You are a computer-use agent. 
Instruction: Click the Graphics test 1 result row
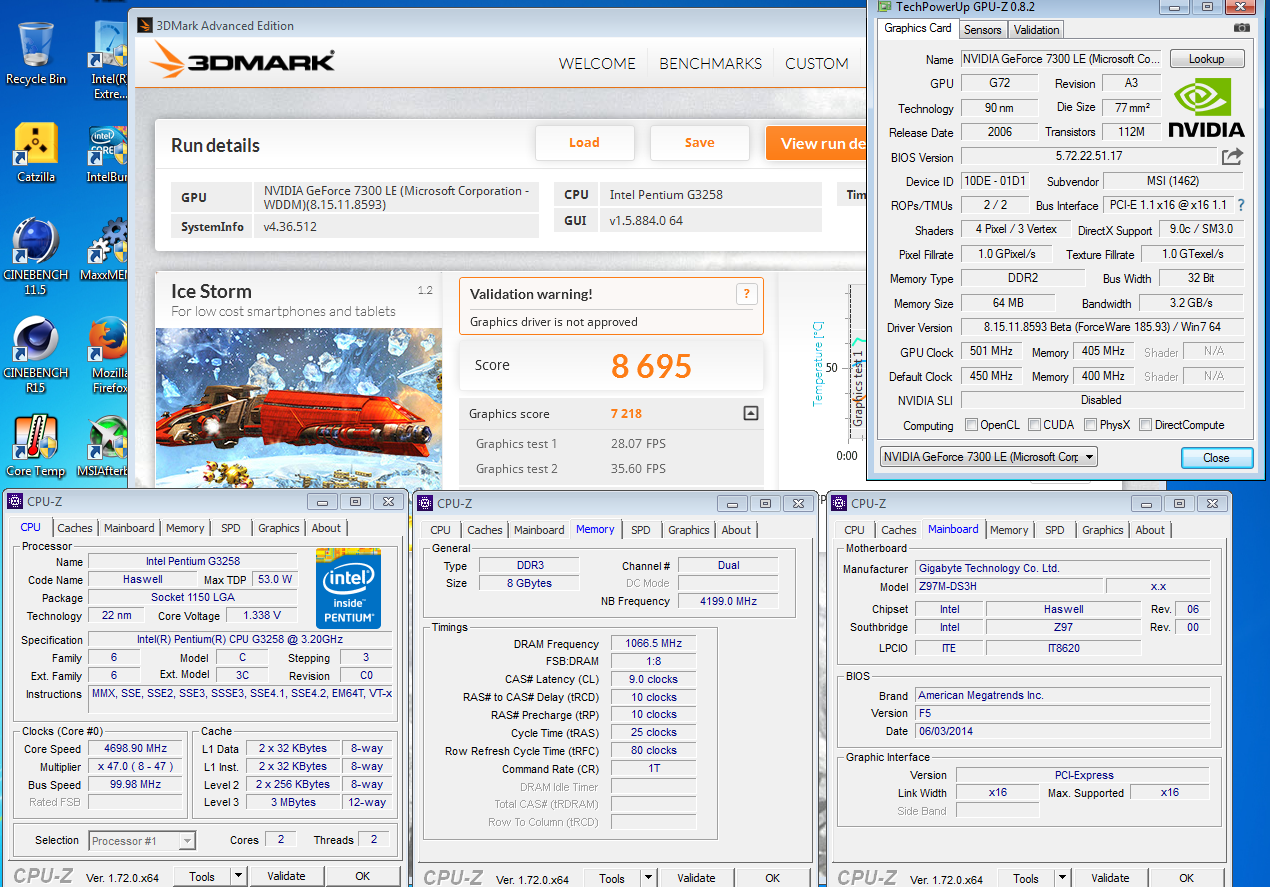611,443
